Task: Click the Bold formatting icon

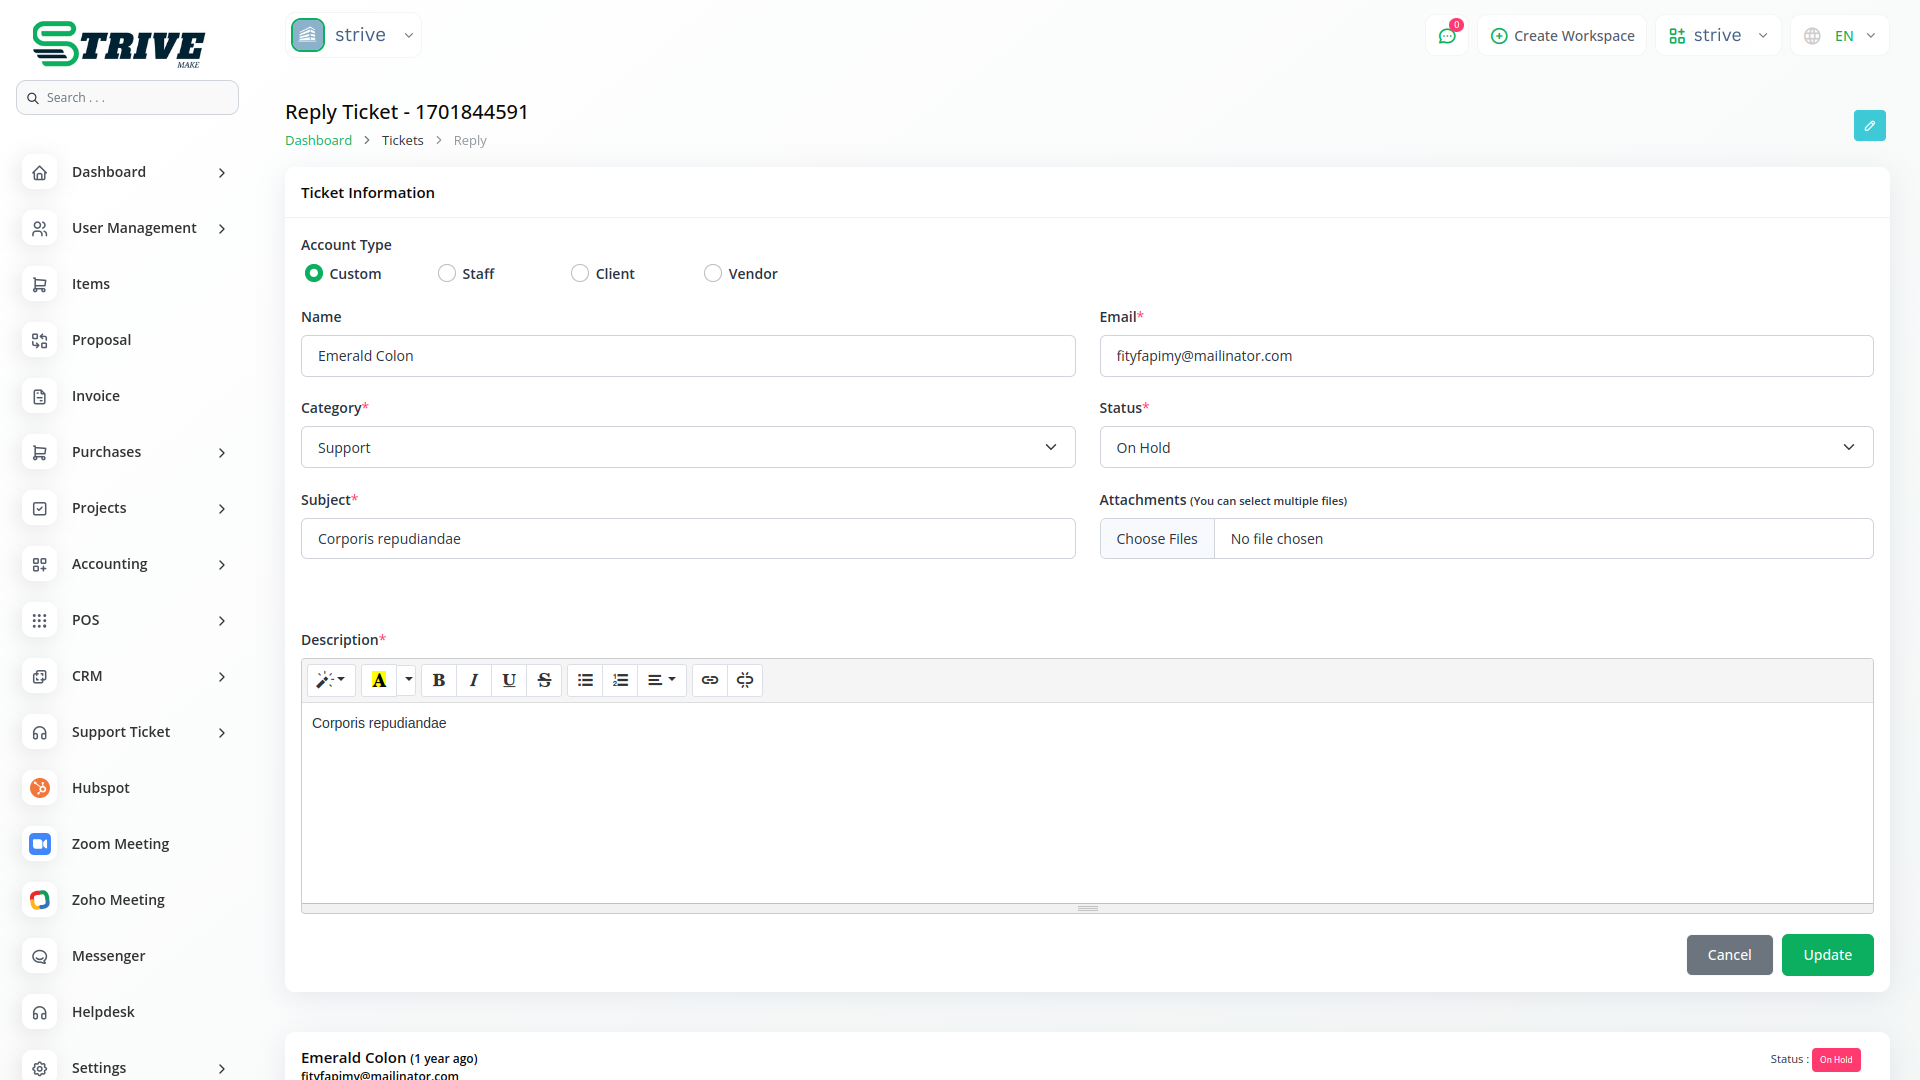Action: pyautogui.click(x=438, y=680)
